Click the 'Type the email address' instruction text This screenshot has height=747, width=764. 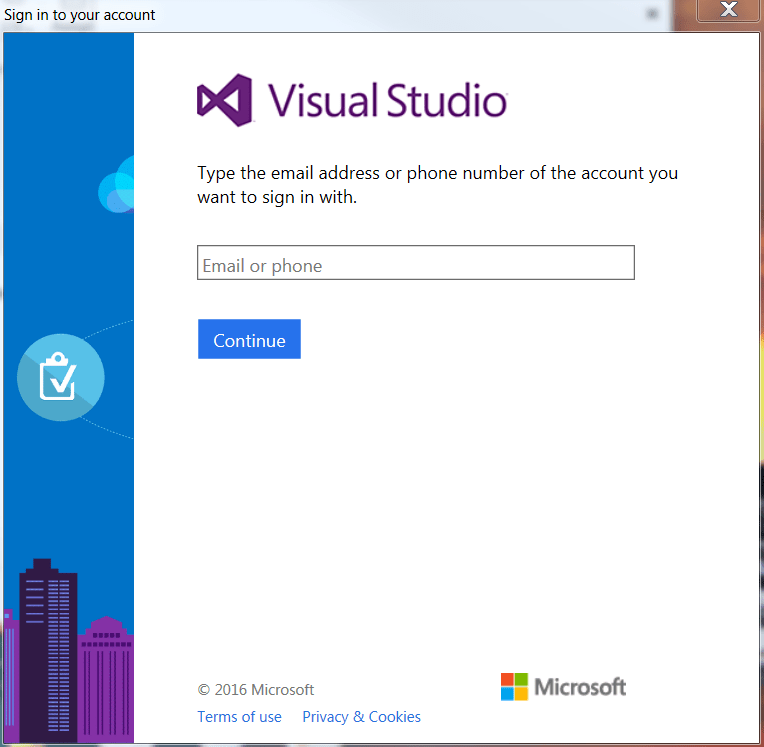click(x=437, y=173)
